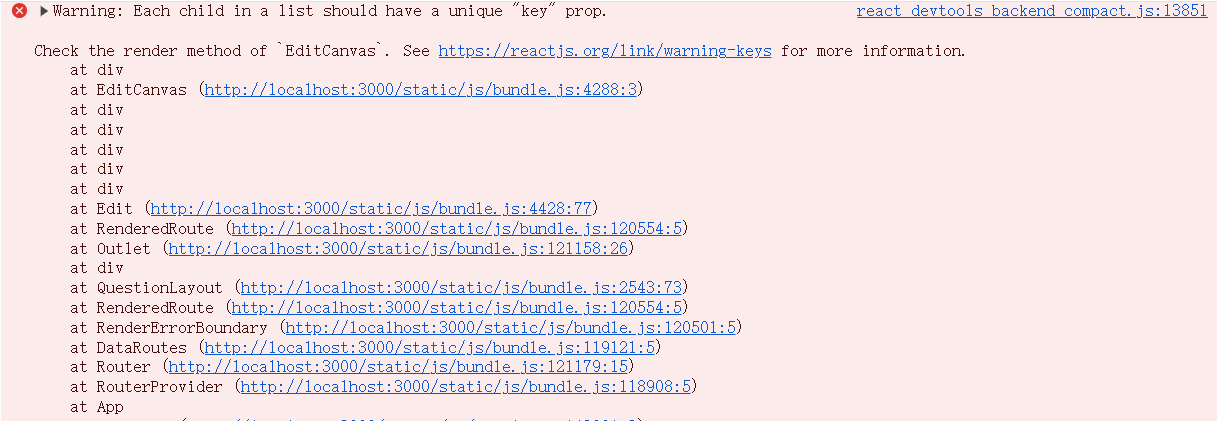Open Outlet bundle.js:121158:26 link

coord(398,248)
